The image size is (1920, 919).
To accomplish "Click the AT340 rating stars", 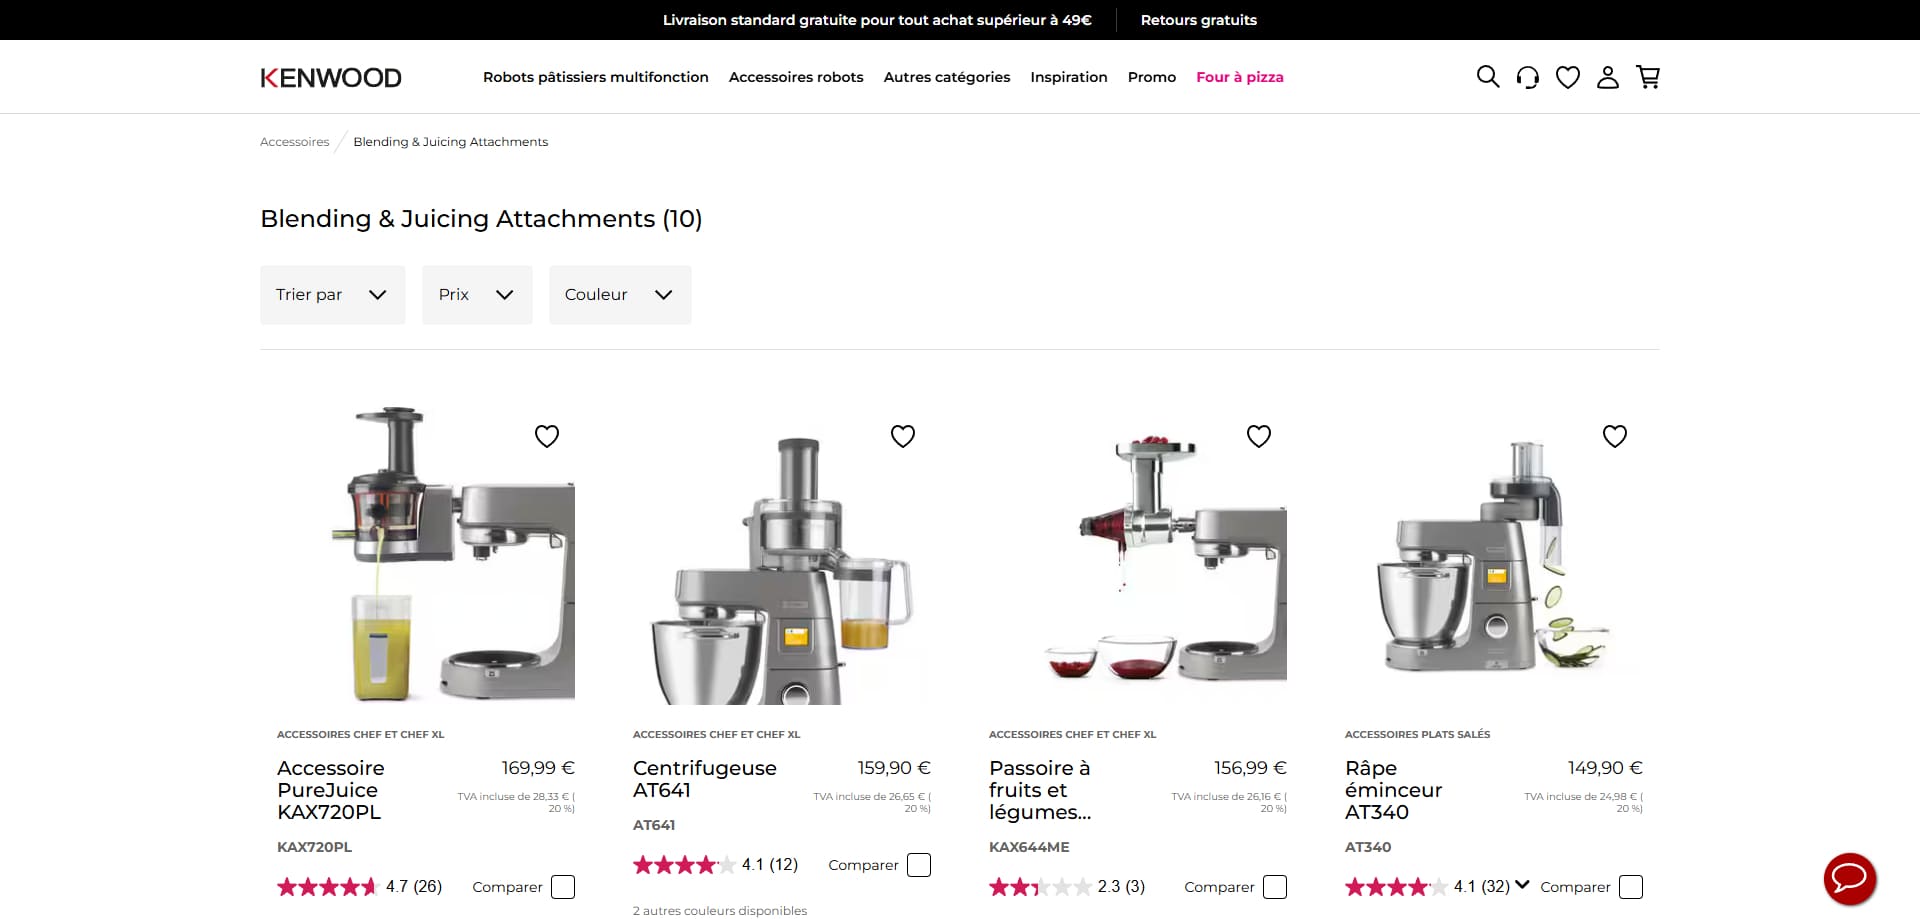I will point(1396,887).
